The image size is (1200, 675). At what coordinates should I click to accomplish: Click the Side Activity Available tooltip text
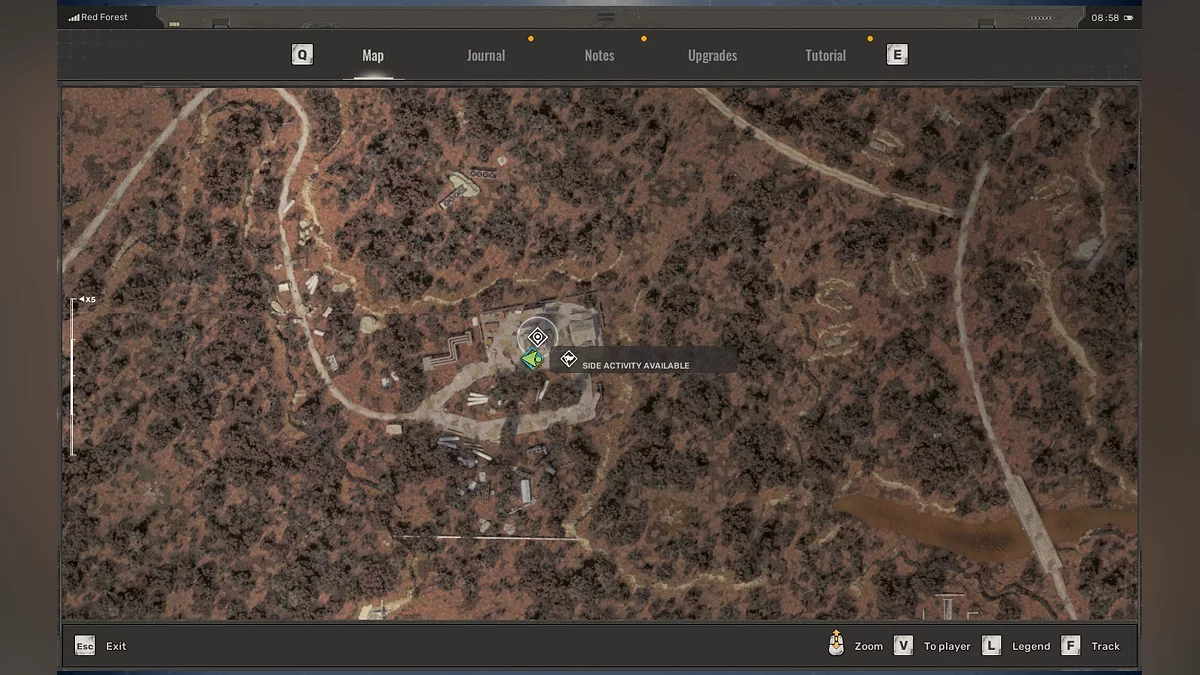pos(636,366)
